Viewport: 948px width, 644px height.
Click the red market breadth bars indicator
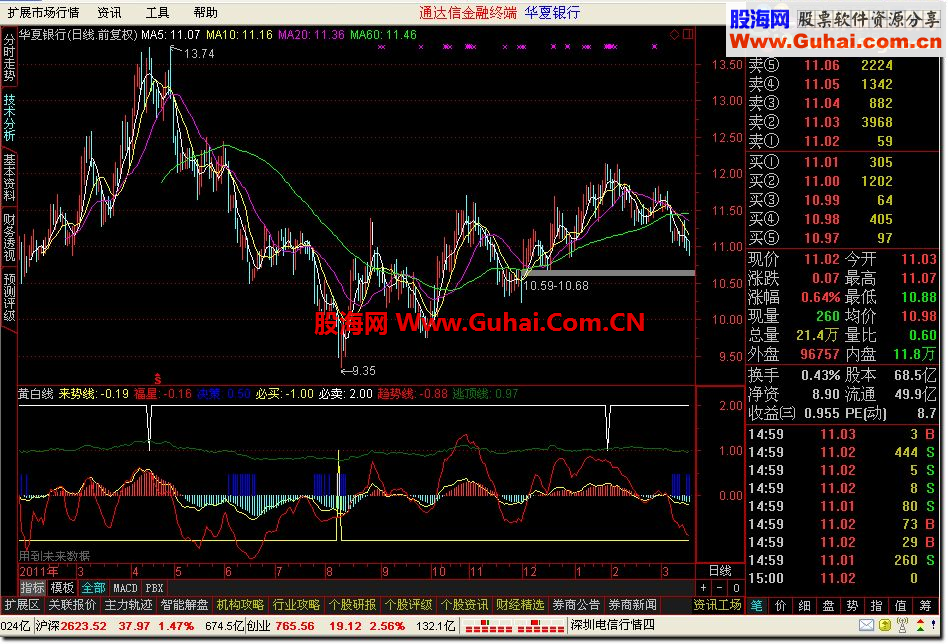point(515,626)
